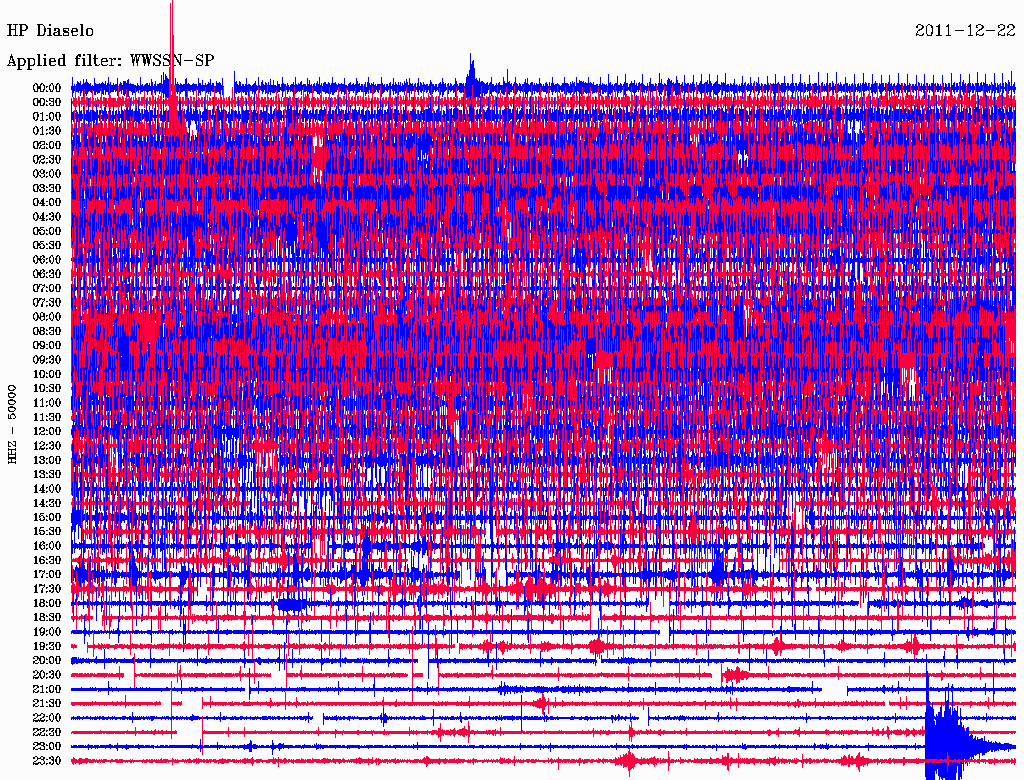Click the 'Applied filter: WWSSN-SP' label
The image size is (1024, 780).
pyautogui.click(x=110, y=61)
